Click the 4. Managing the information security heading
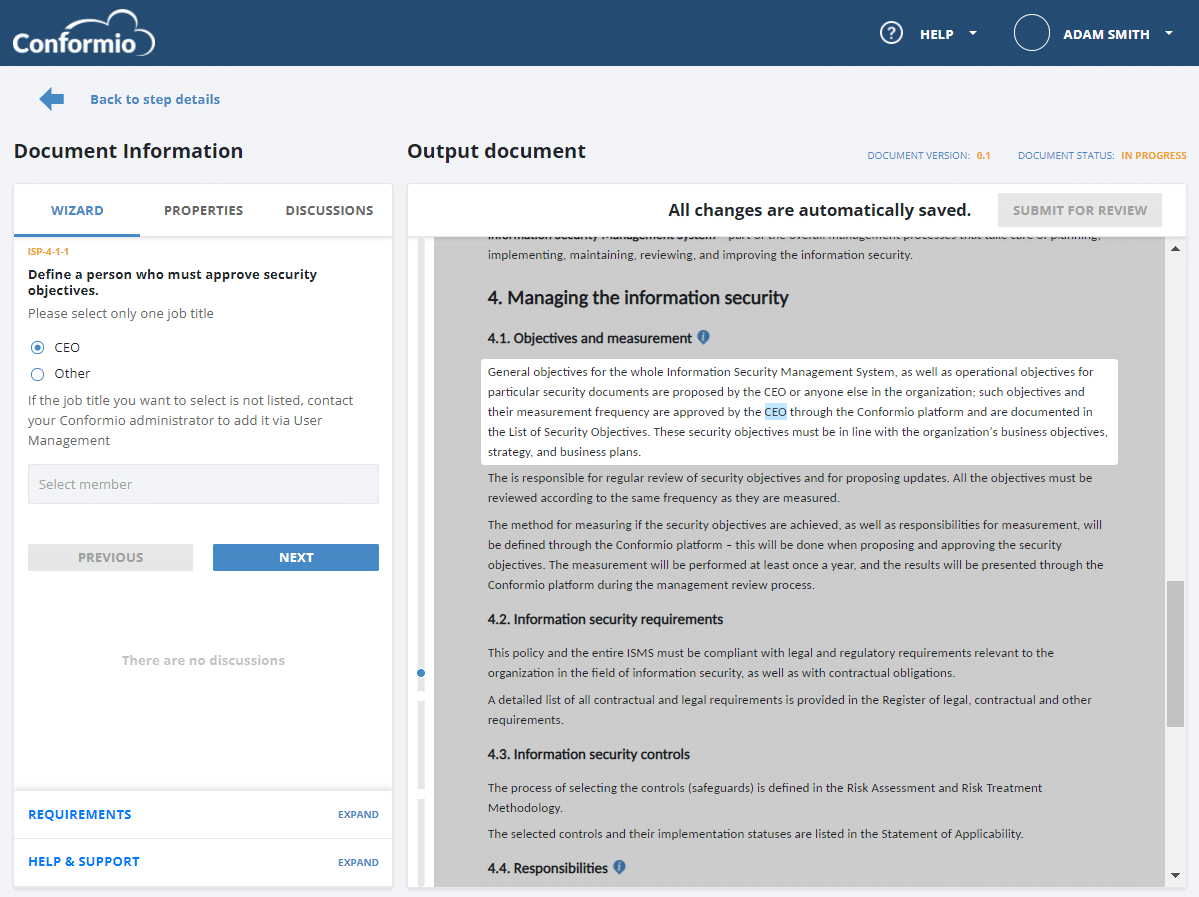Image resolution: width=1199 pixels, height=897 pixels. click(638, 297)
